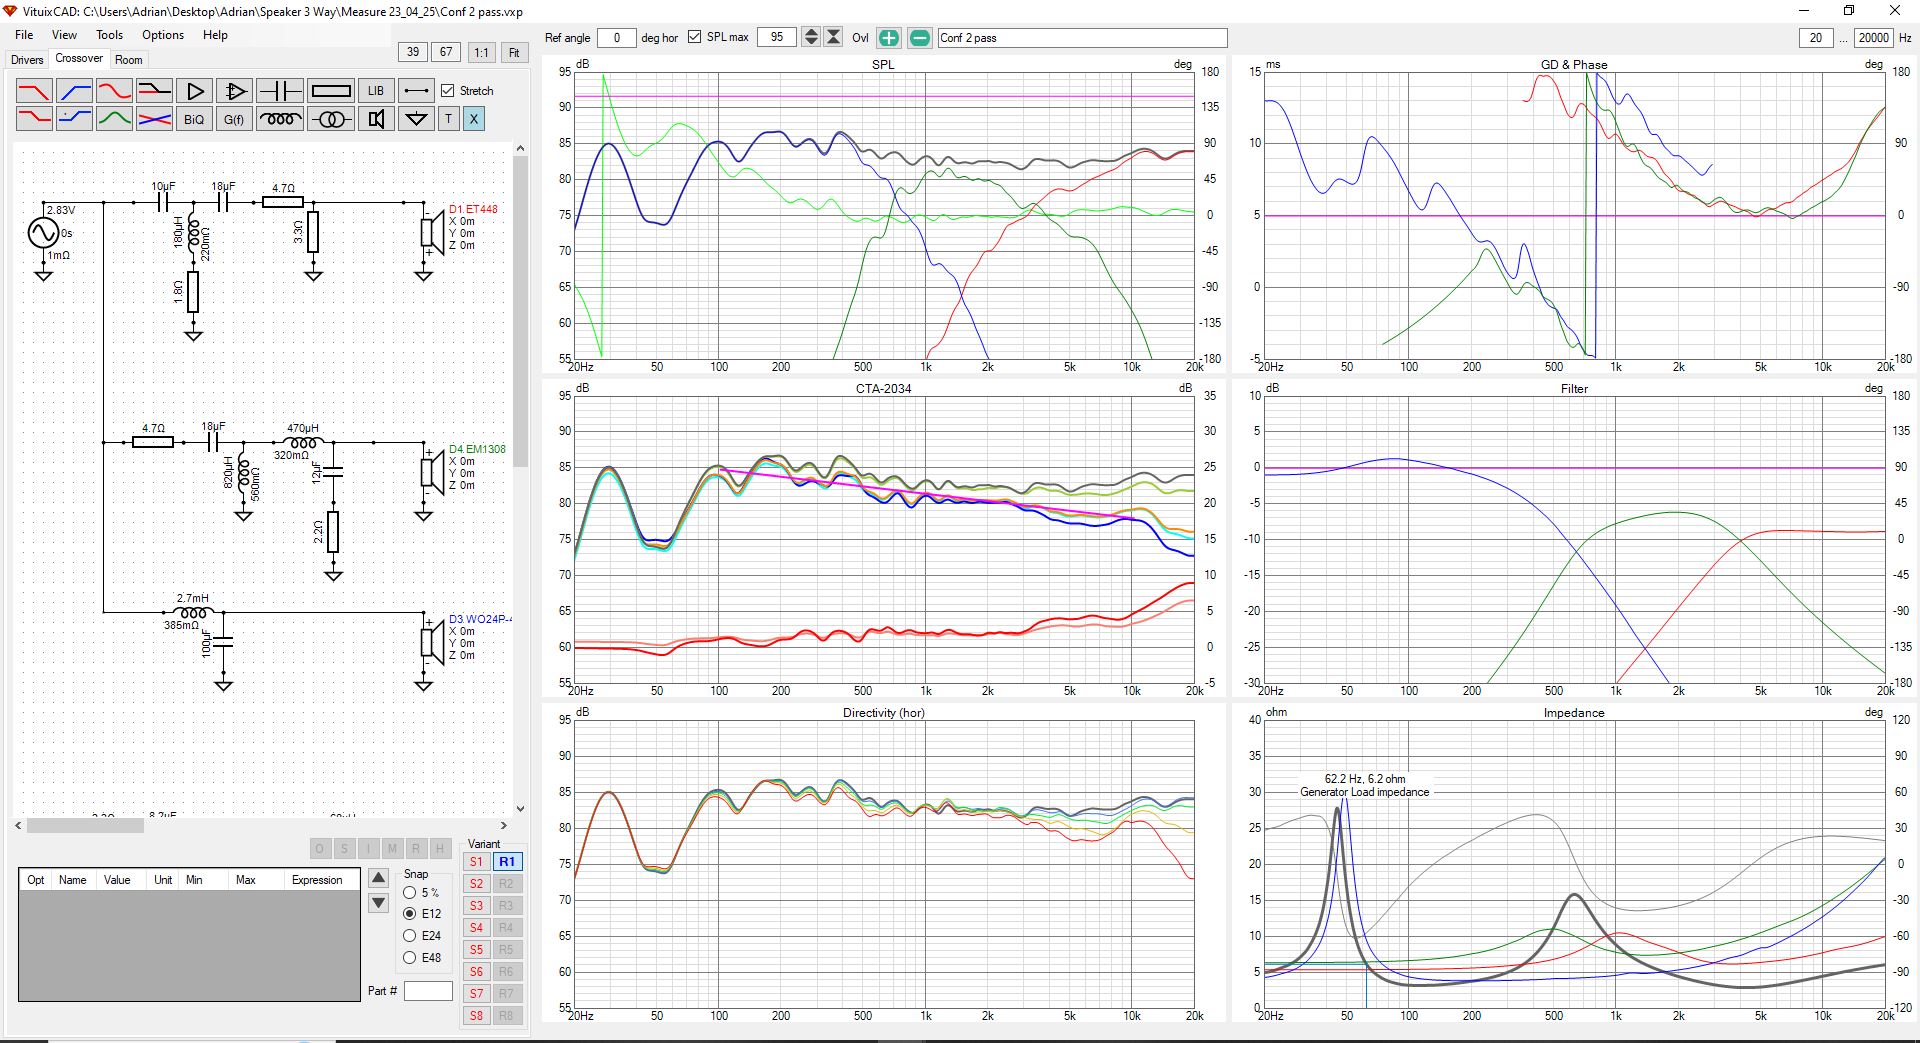1920x1043 pixels.
Task: Click the overlay name field 'Conf 2 pass'
Action: (x=1082, y=38)
